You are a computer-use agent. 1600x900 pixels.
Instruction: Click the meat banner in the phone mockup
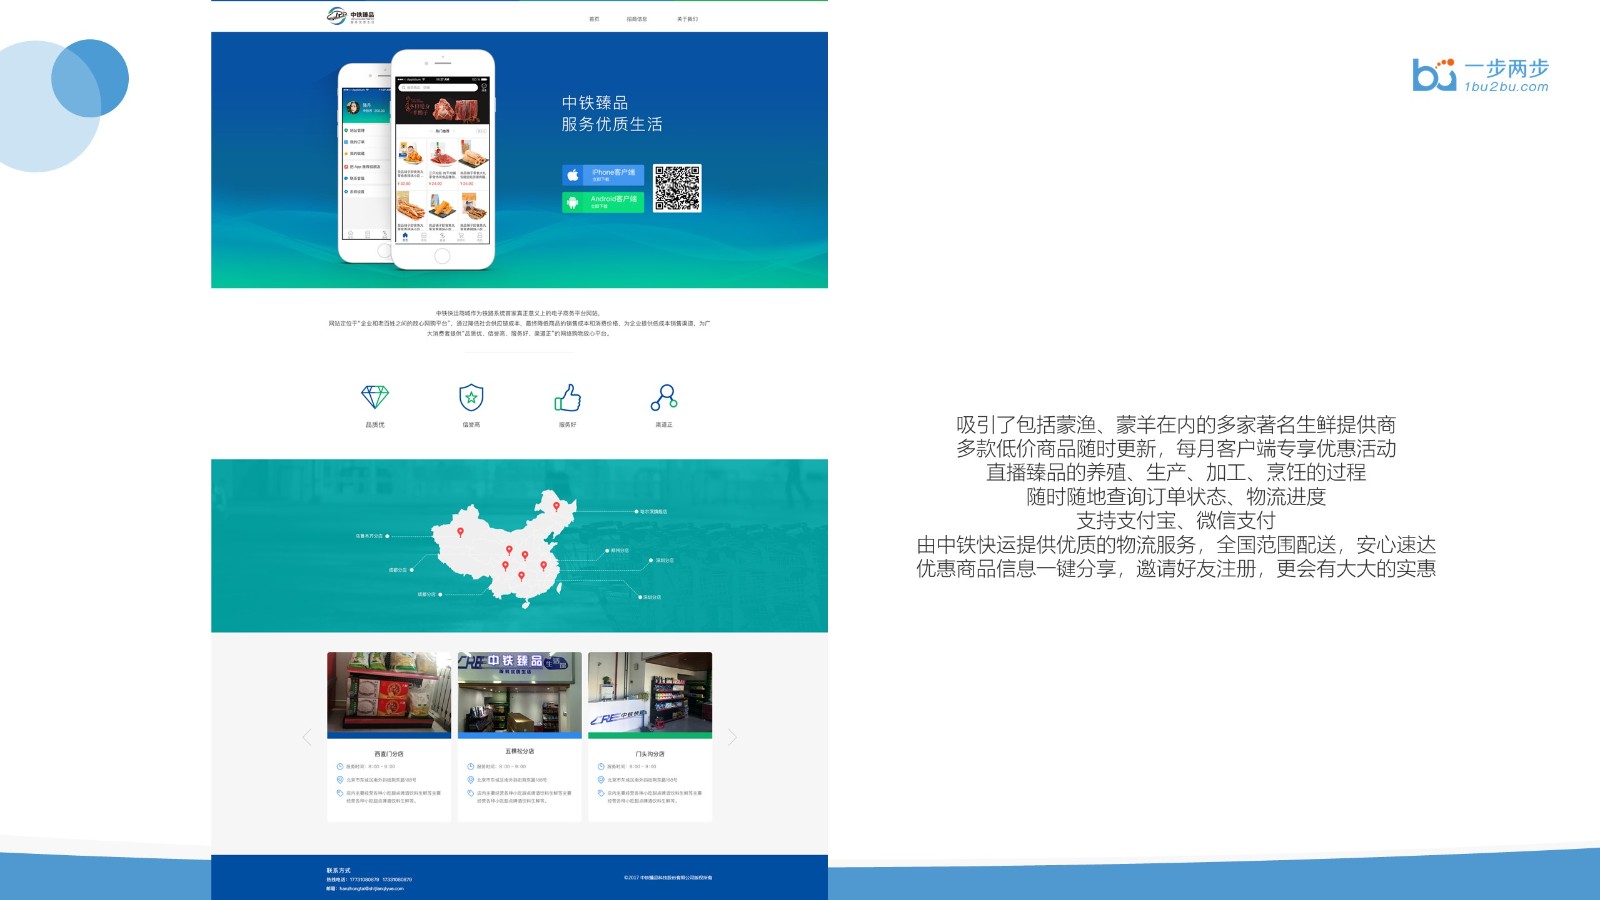coord(442,108)
